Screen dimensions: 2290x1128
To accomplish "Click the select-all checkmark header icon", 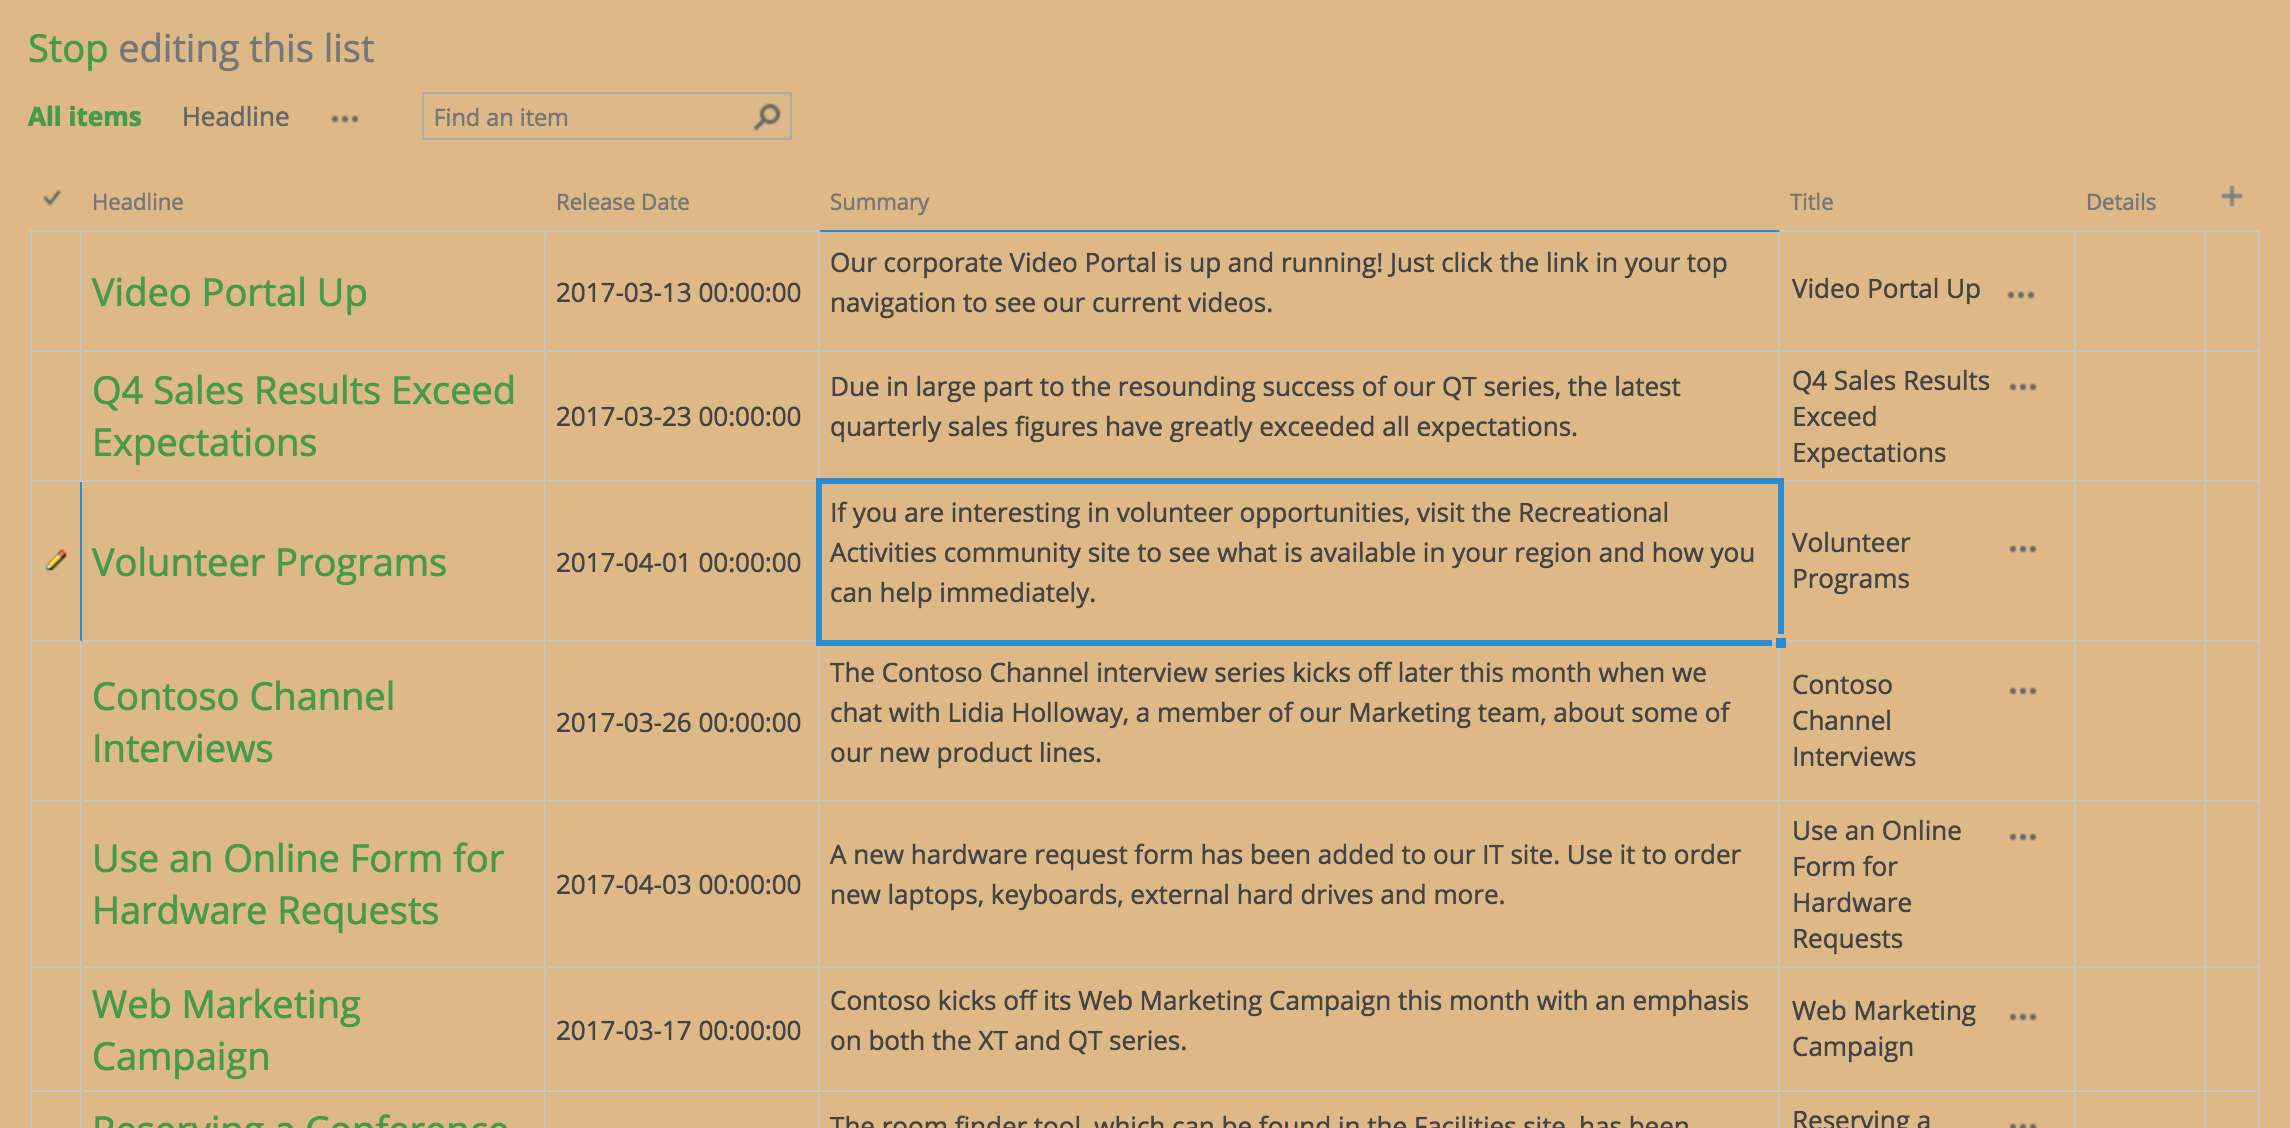I will point(52,199).
